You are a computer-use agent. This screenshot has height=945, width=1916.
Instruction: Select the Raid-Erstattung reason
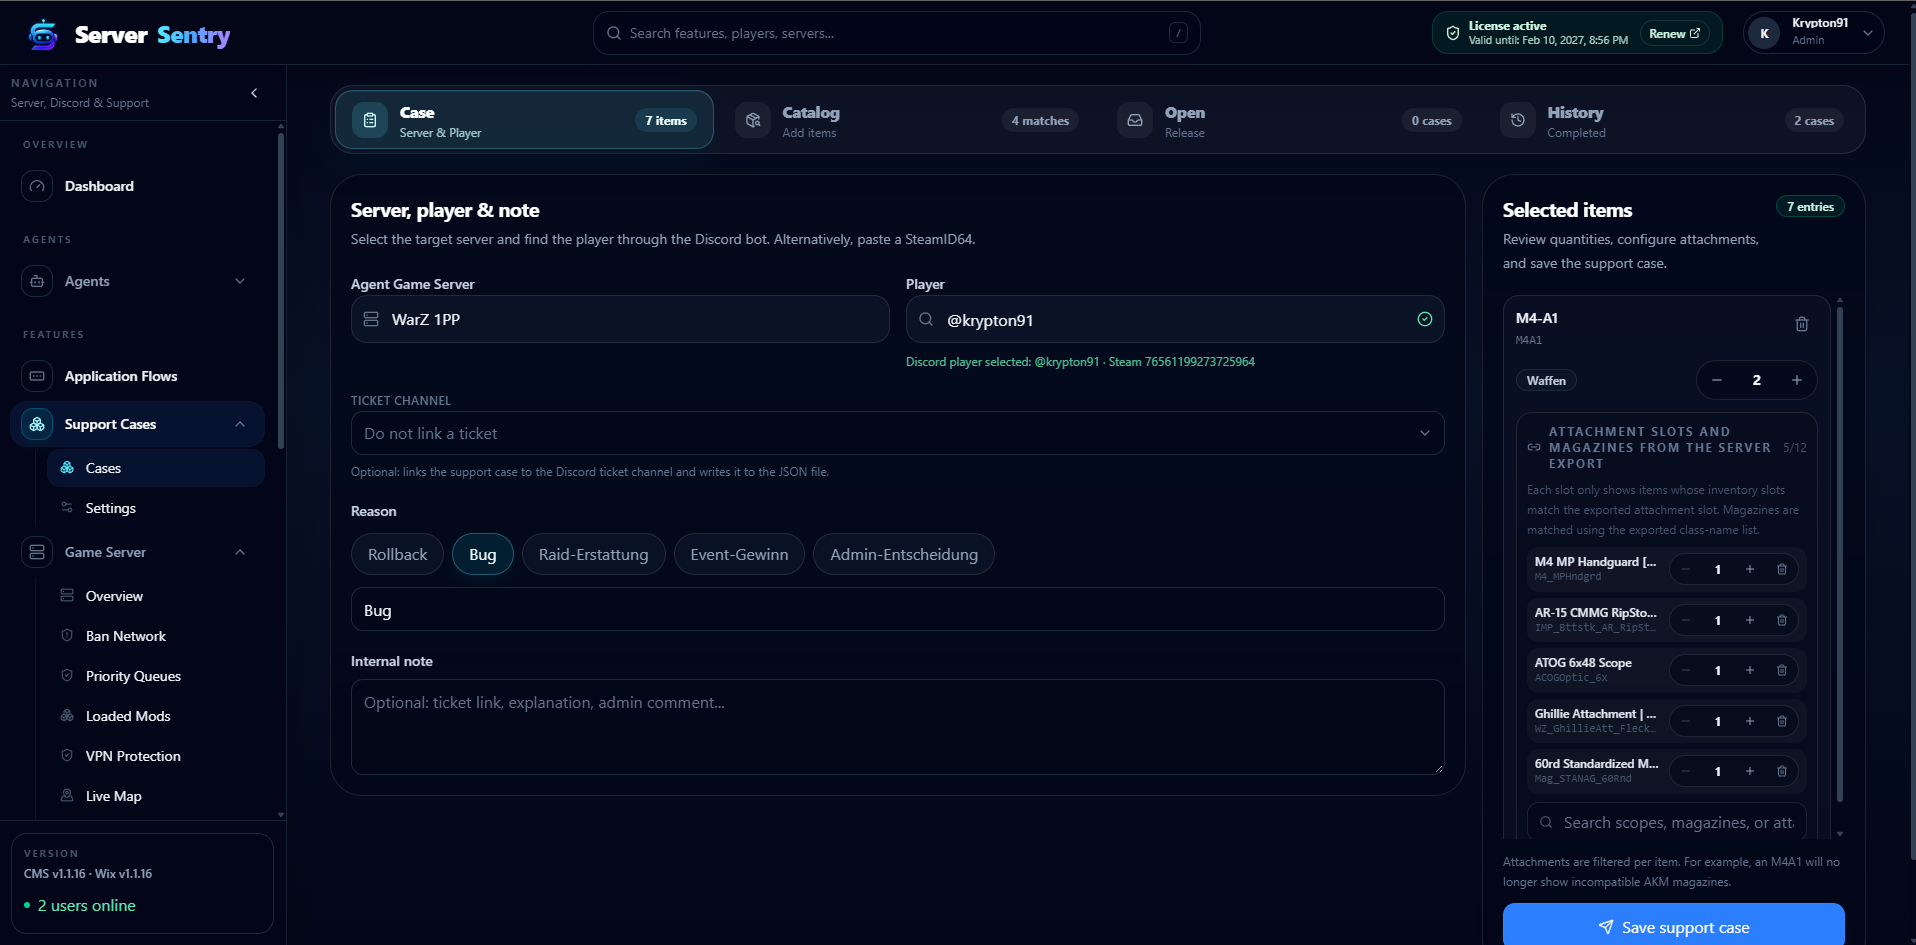(x=593, y=554)
